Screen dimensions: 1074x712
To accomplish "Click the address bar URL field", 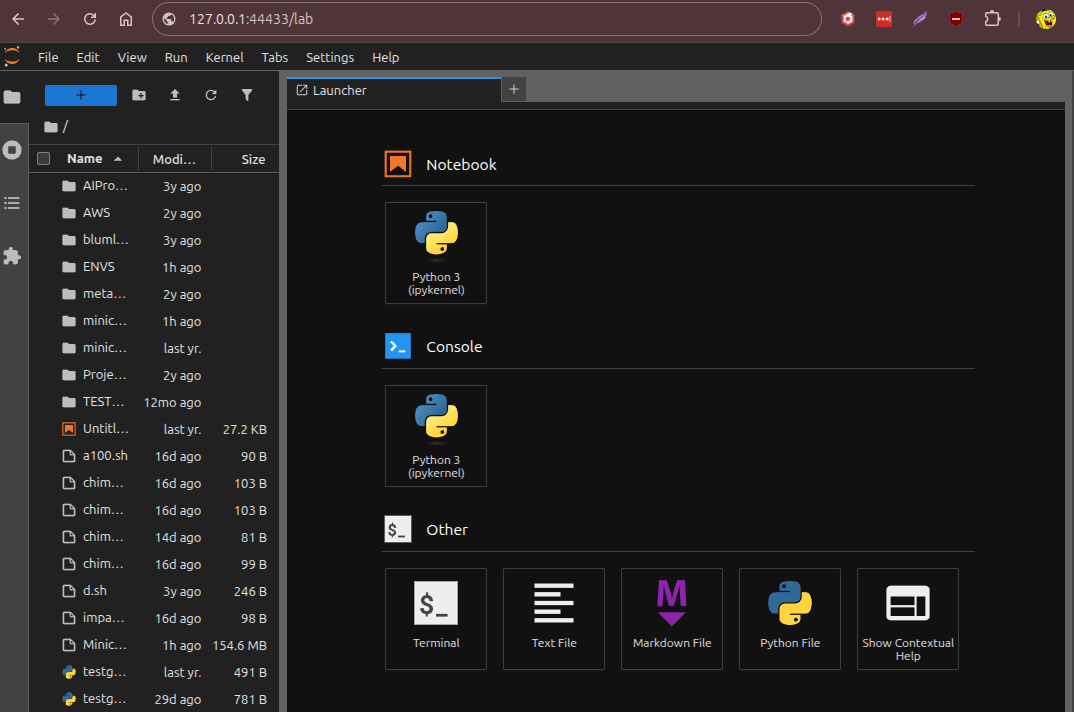I will point(486,19).
